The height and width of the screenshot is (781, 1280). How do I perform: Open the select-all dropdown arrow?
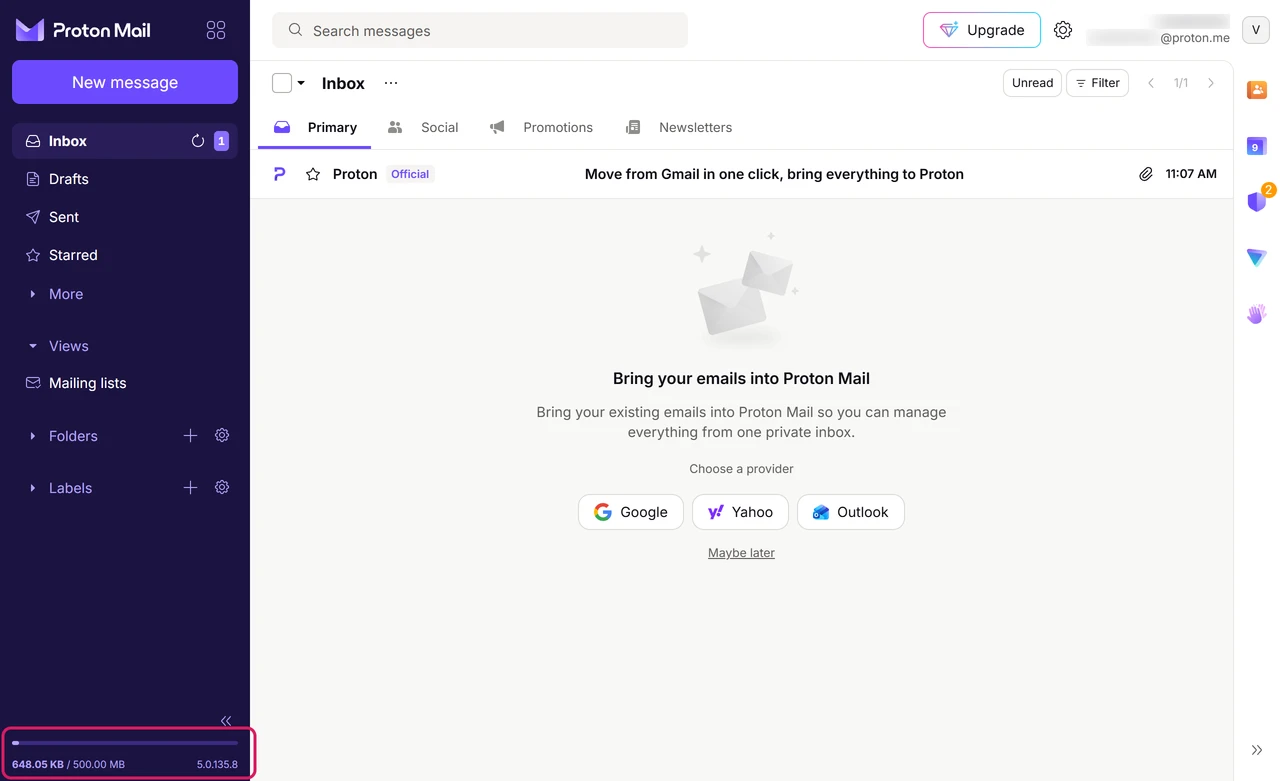click(x=301, y=83)
